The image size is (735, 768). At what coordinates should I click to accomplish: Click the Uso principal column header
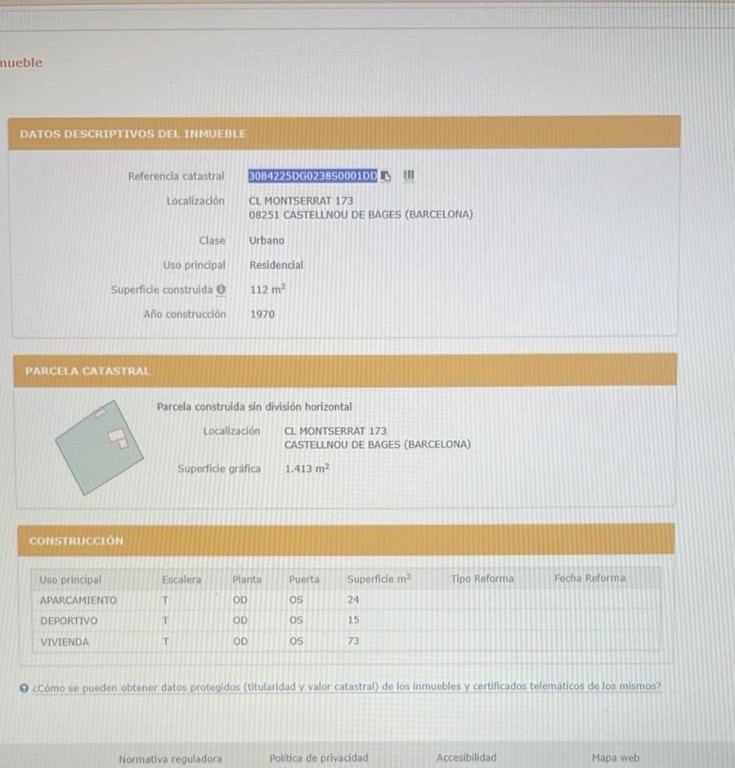[70, 579]
